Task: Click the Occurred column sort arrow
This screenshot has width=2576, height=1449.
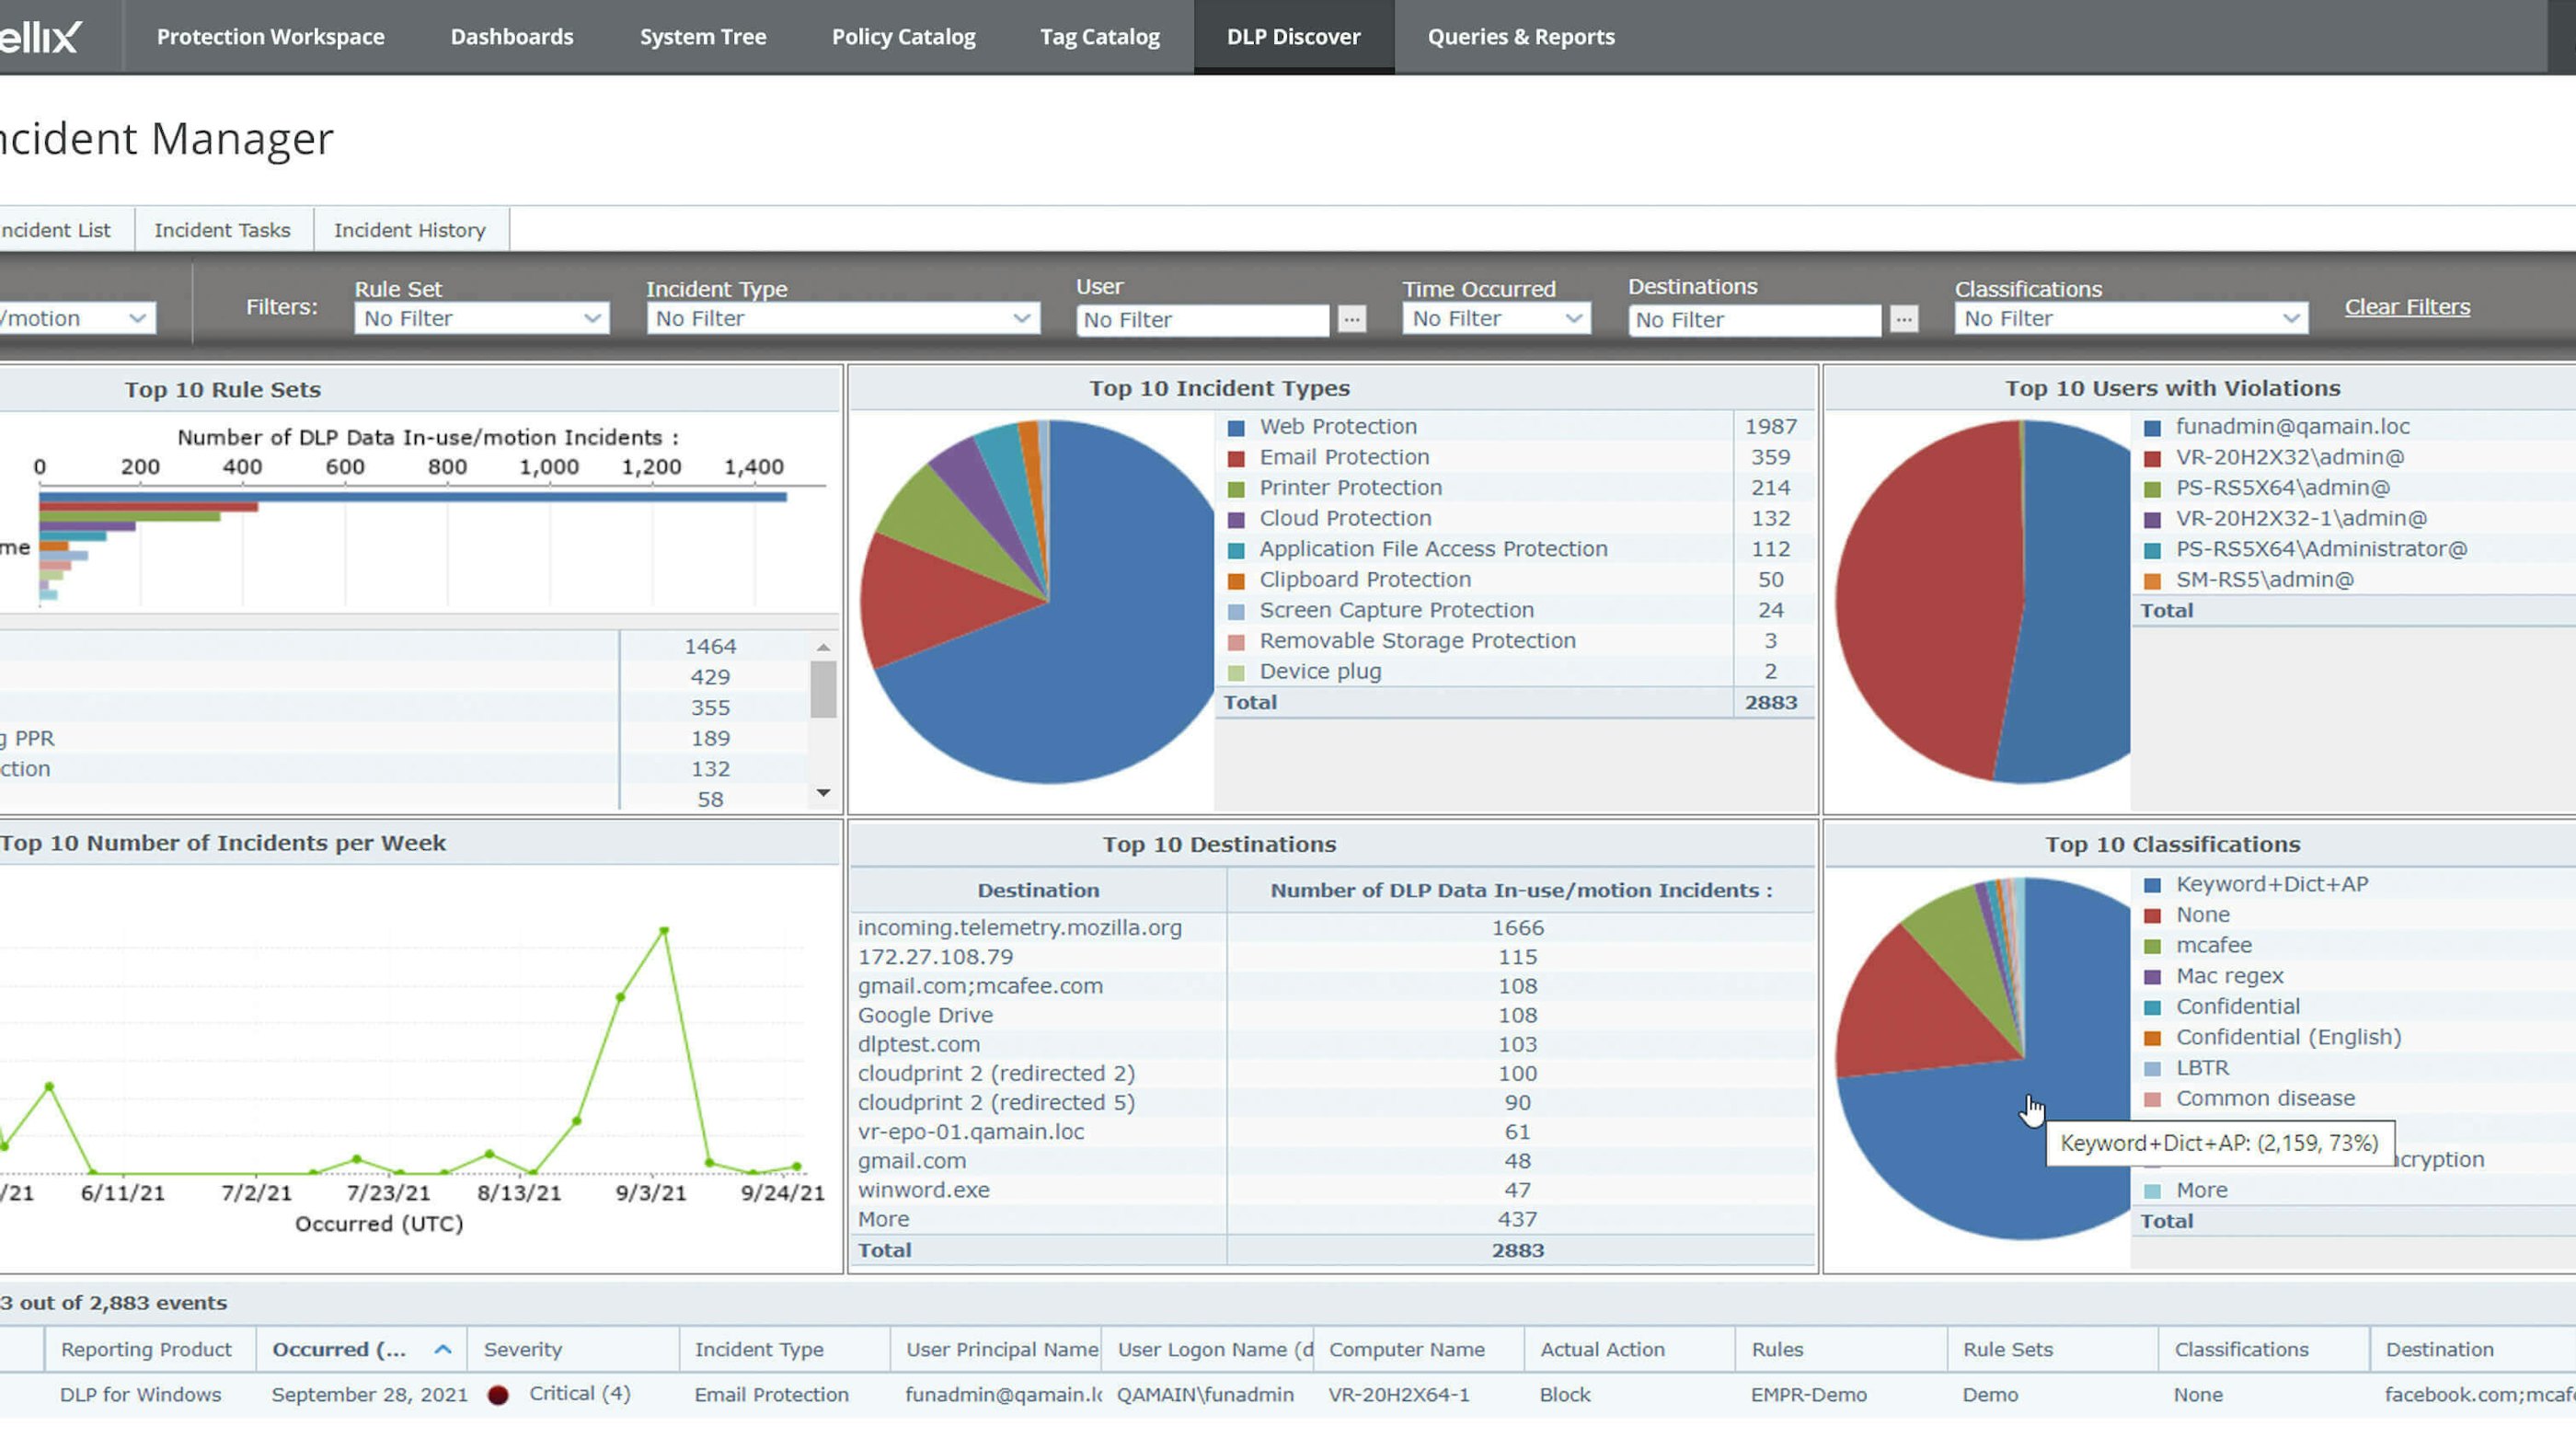Action: (443, 1350)
